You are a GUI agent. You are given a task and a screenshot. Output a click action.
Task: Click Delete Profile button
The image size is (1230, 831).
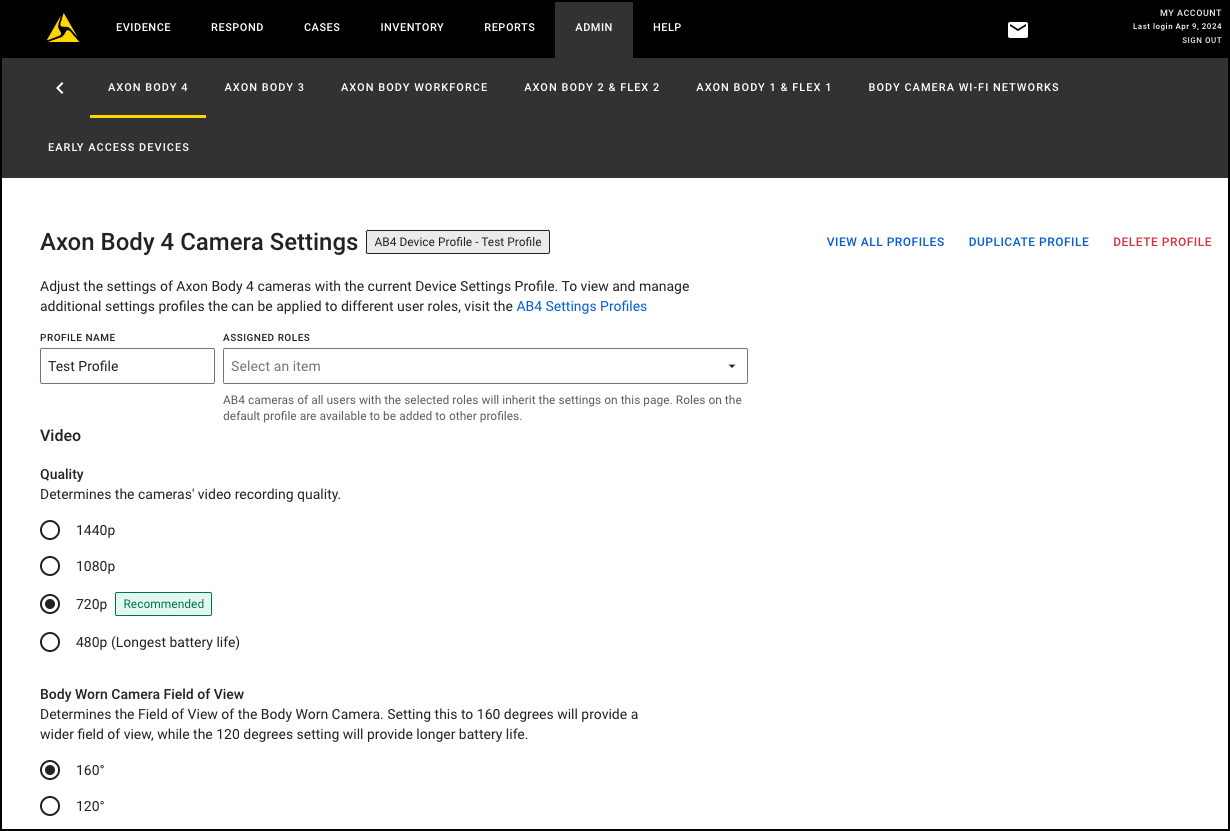tap(1162, 242)
